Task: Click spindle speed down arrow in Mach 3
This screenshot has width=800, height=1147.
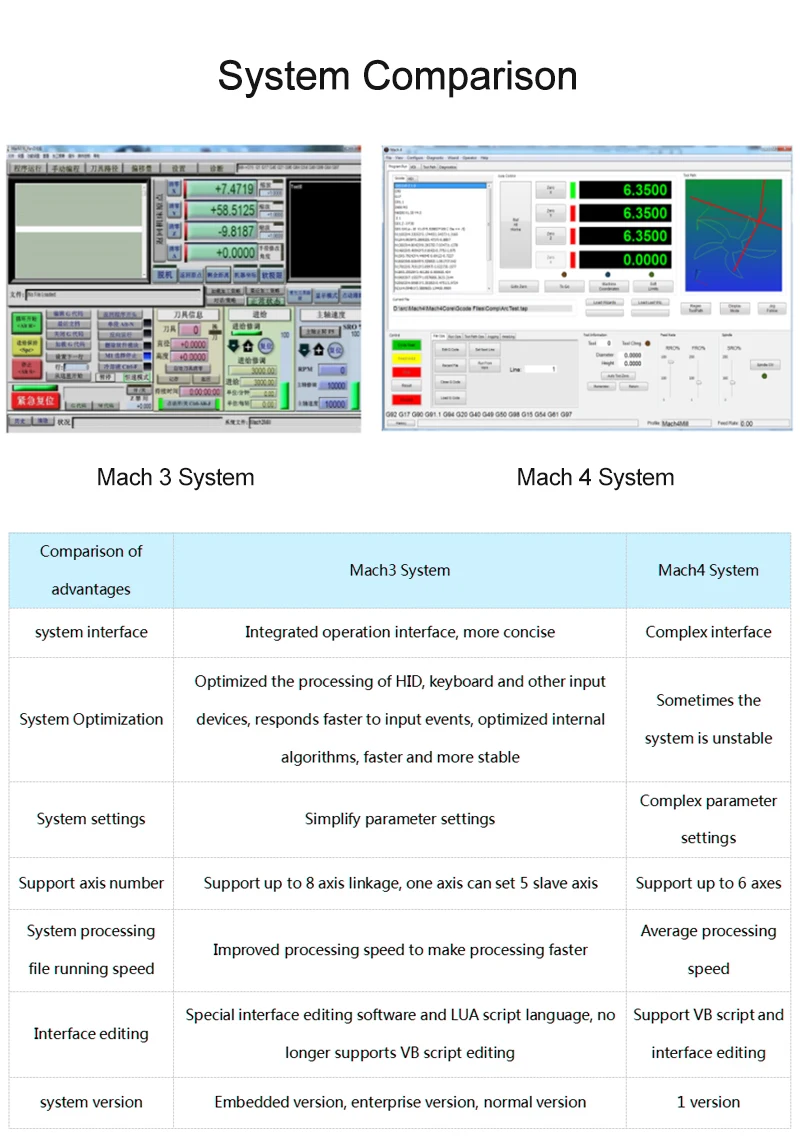Action: point(304,350)
